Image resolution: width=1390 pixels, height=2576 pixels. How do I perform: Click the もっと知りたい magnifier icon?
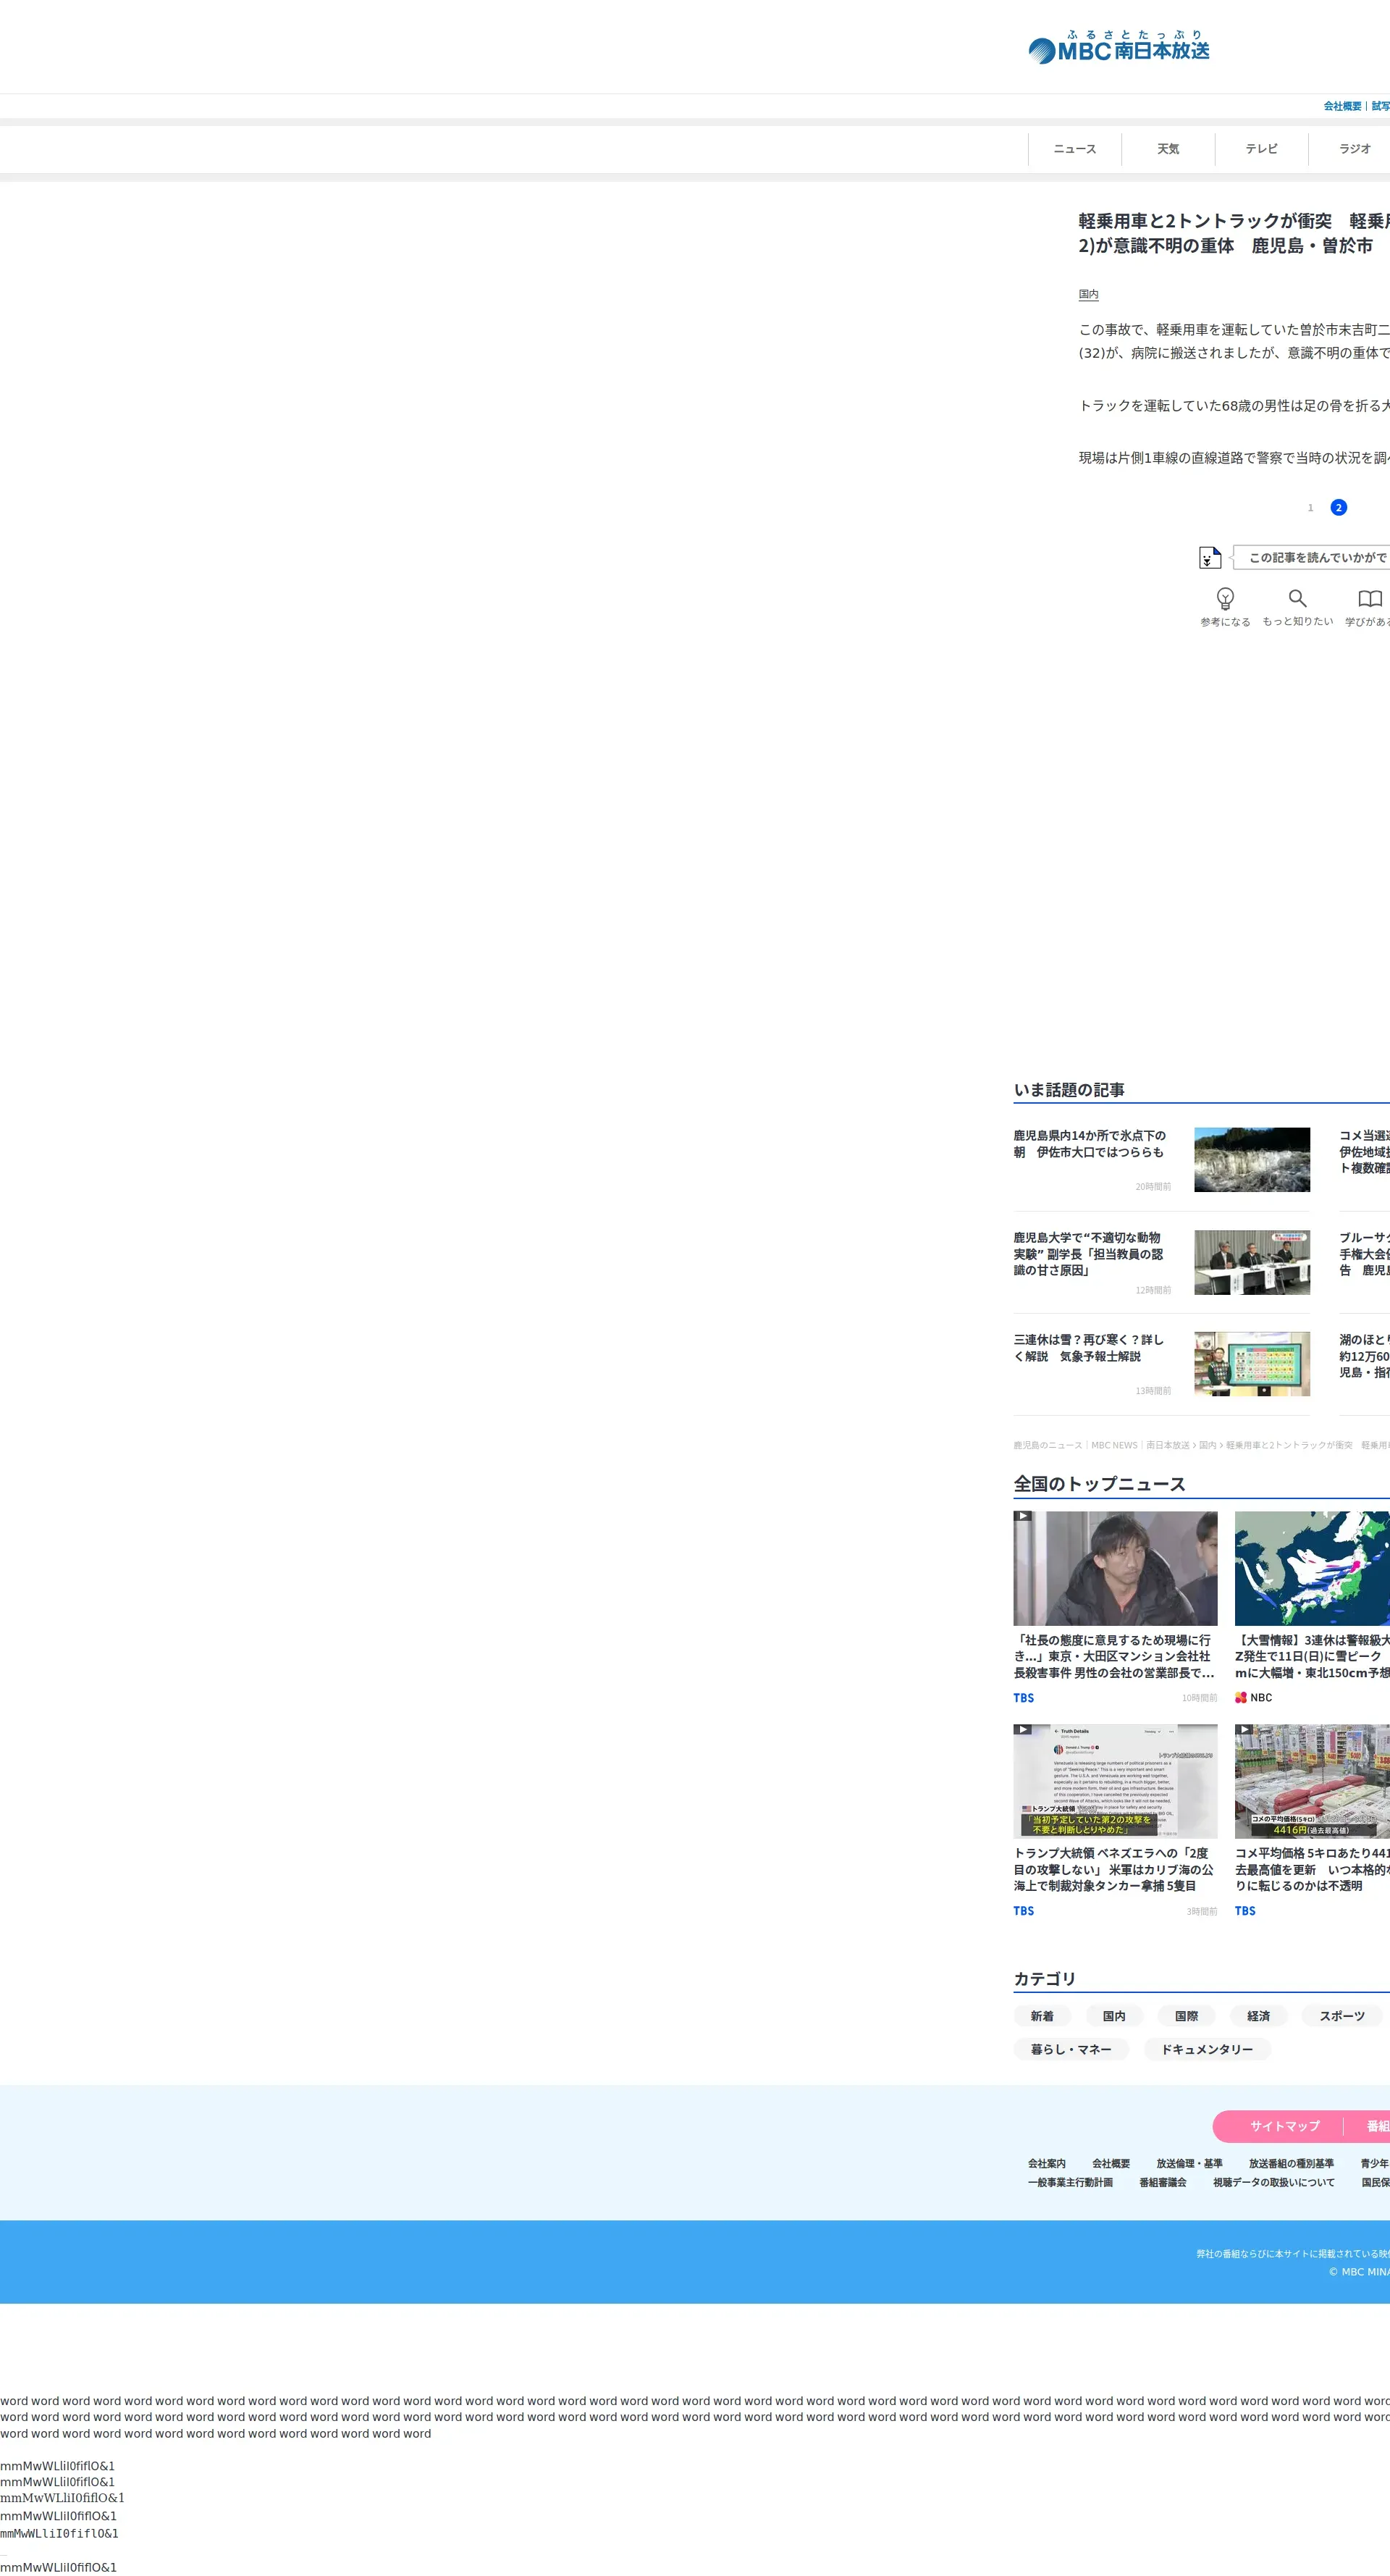point(1297,598)
